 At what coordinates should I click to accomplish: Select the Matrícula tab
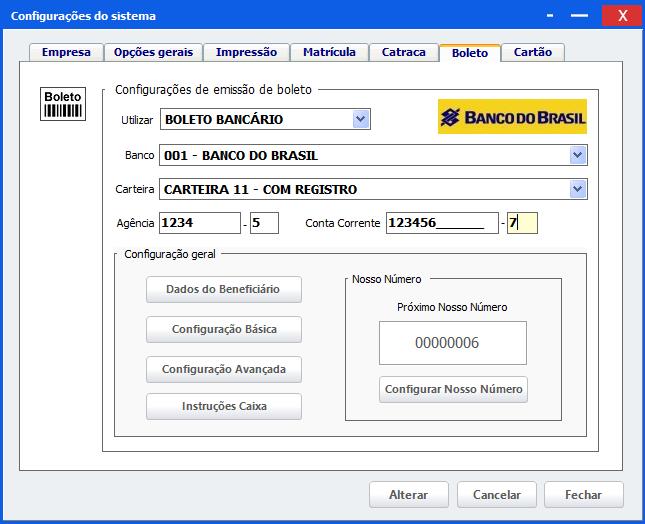click(329, 52)
